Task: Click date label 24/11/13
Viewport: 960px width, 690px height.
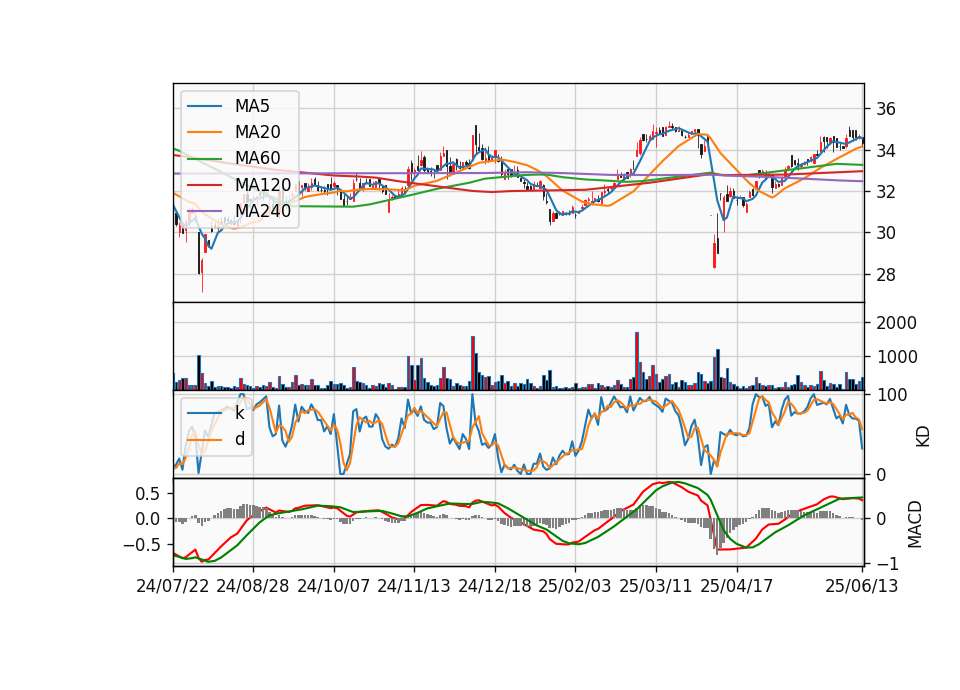Action: (414, 586)
